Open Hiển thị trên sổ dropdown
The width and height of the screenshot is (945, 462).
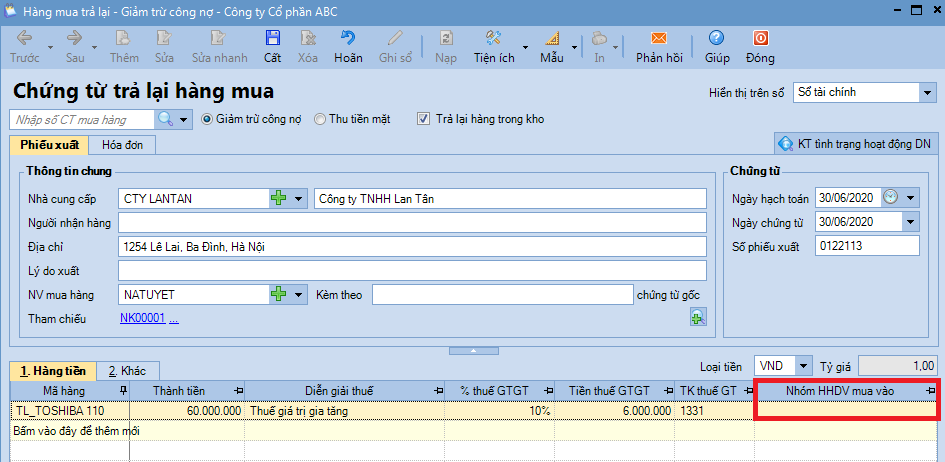point(926,93)
